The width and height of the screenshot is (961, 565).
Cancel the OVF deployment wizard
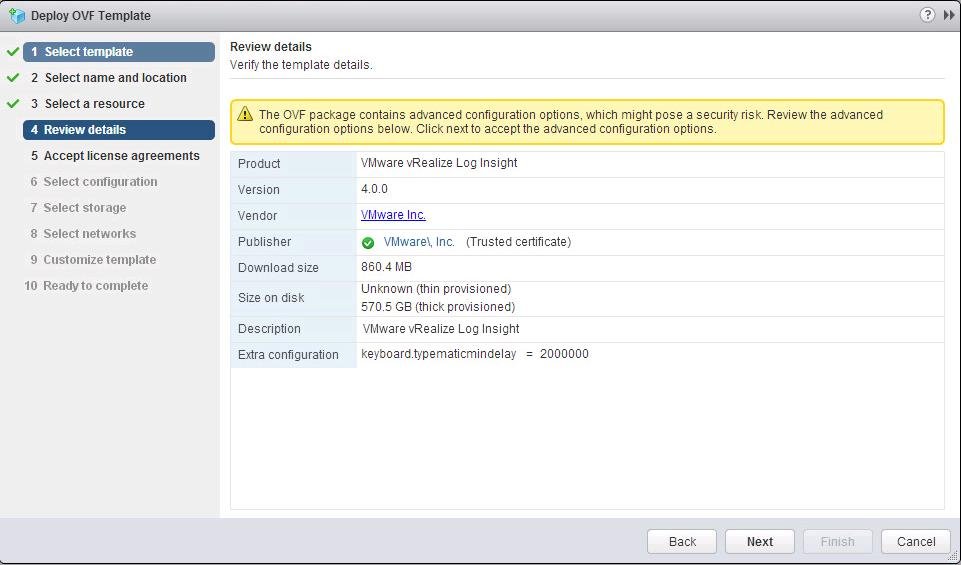coord(915,541)
